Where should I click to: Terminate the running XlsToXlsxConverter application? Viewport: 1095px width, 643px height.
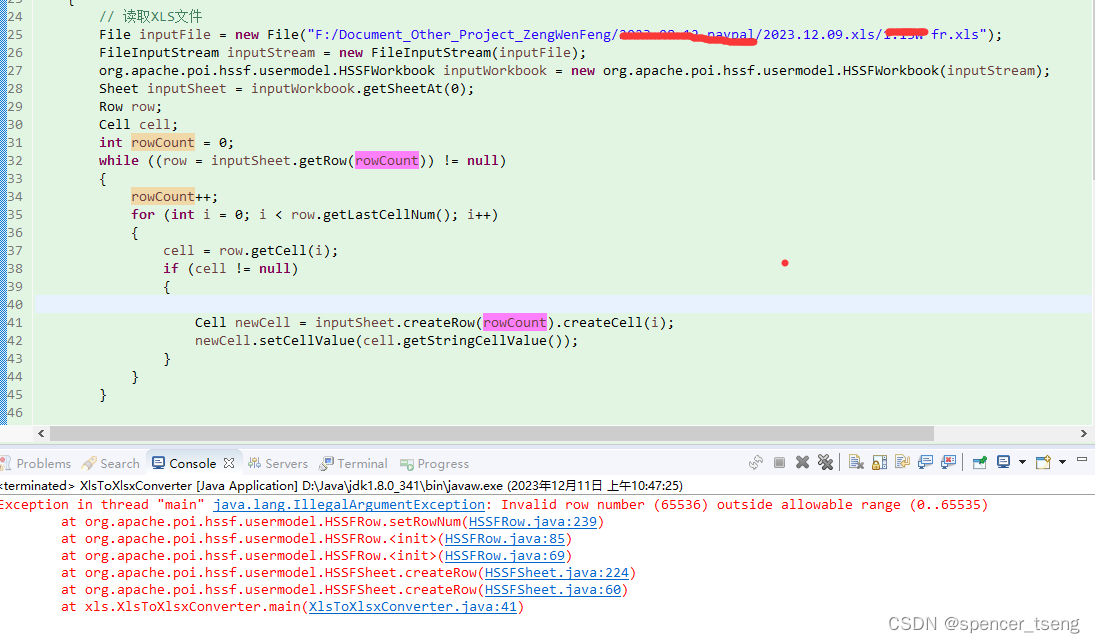(x=779, y=462)
